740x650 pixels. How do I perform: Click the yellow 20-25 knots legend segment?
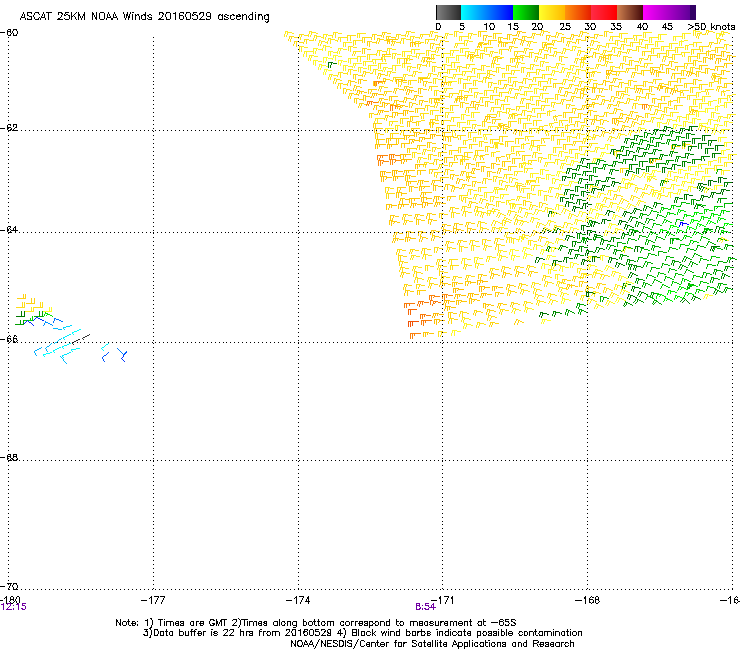pos(552,12)
